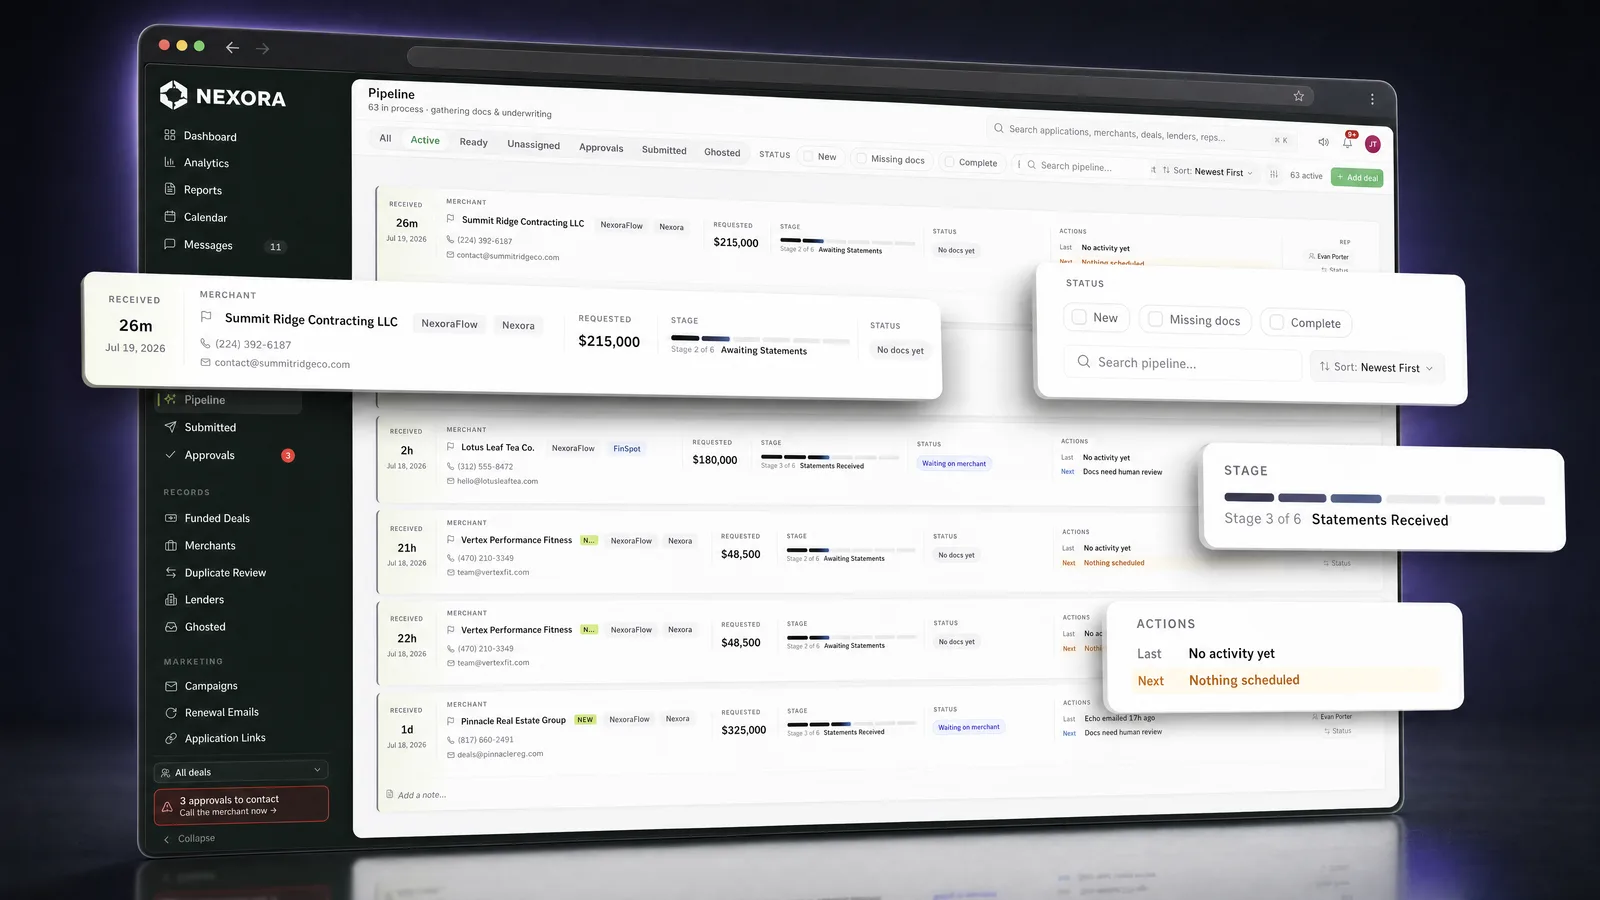Click FinSpot tag on Lotus Leaf Tea row
1600x900 pixels.
(627, 448)
